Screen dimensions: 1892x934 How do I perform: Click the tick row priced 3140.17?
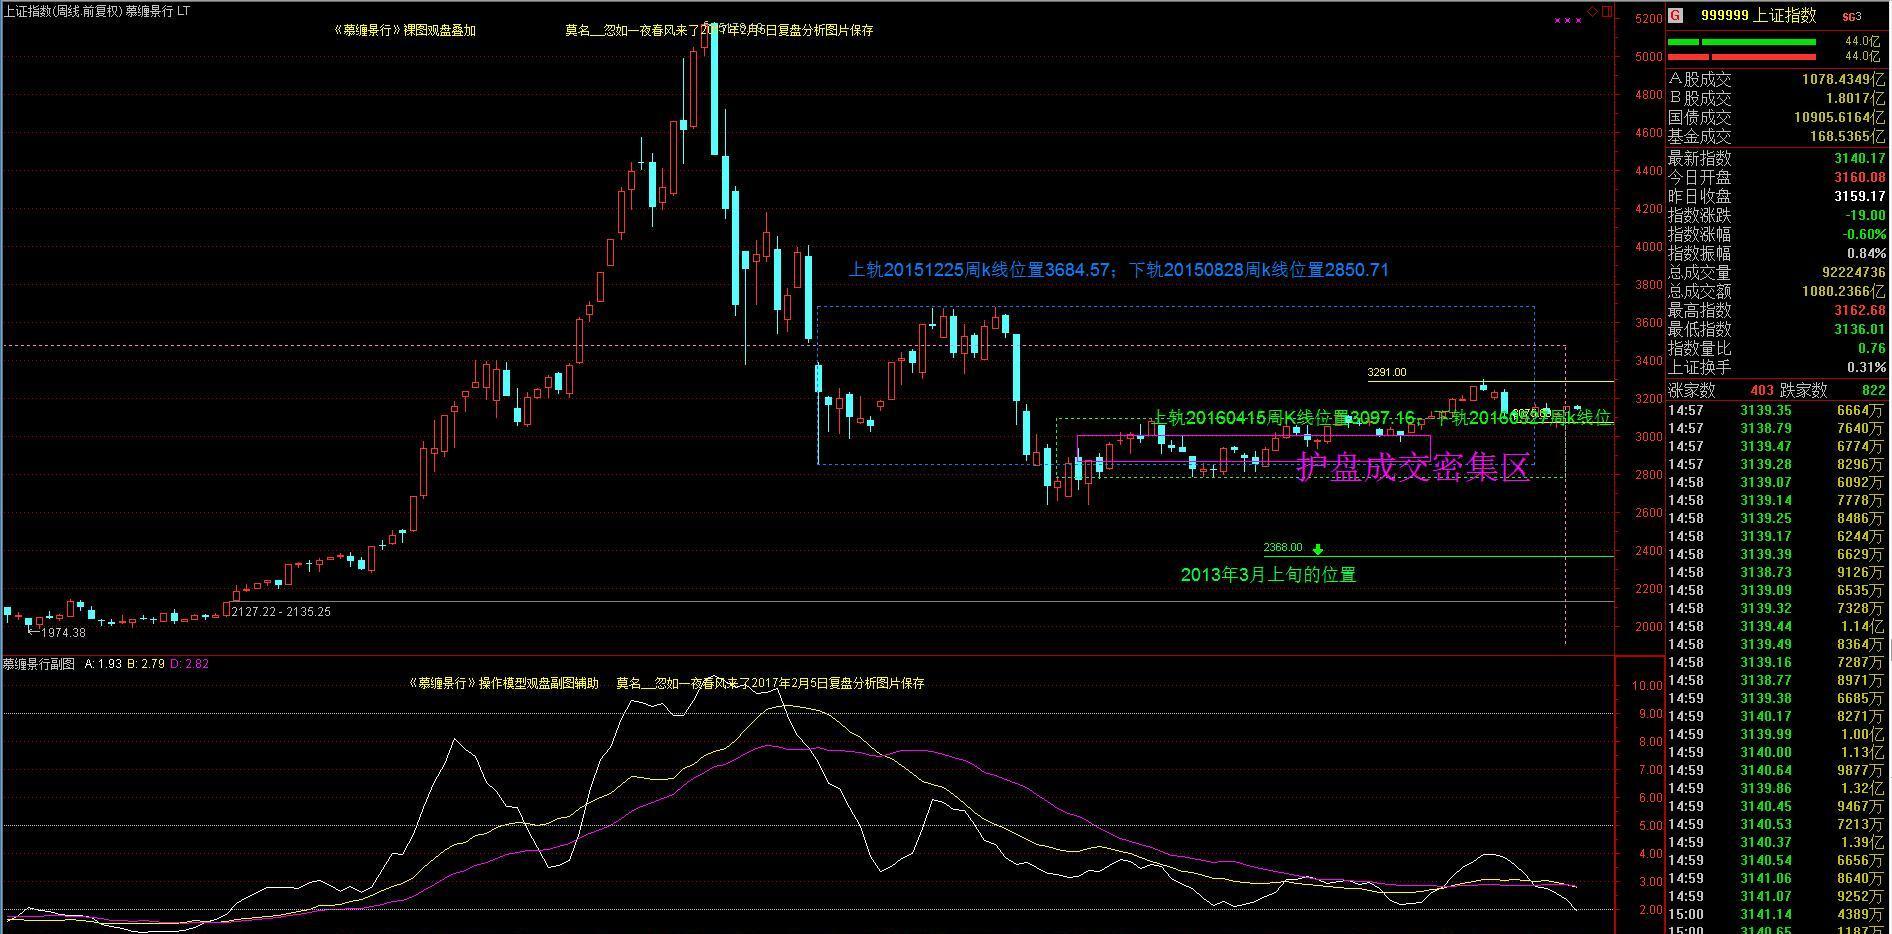(1777, 716)
